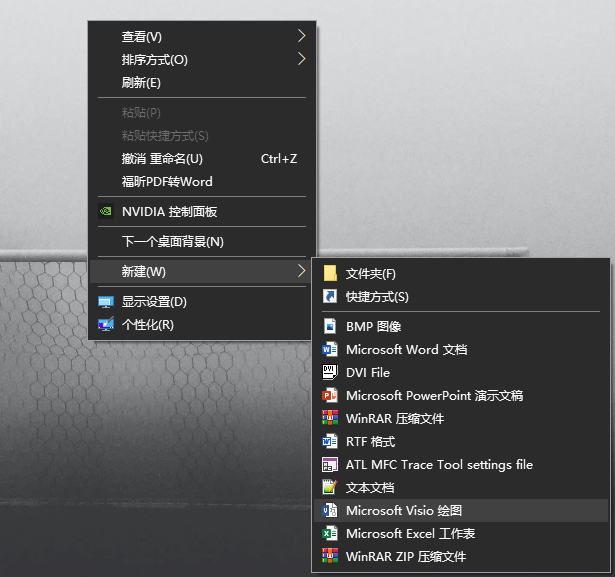Click the shortcut arrow icon (快捷方式)
Image resolution: width=615 pixels, height=577 pixels.
click(x=330, y=296)
